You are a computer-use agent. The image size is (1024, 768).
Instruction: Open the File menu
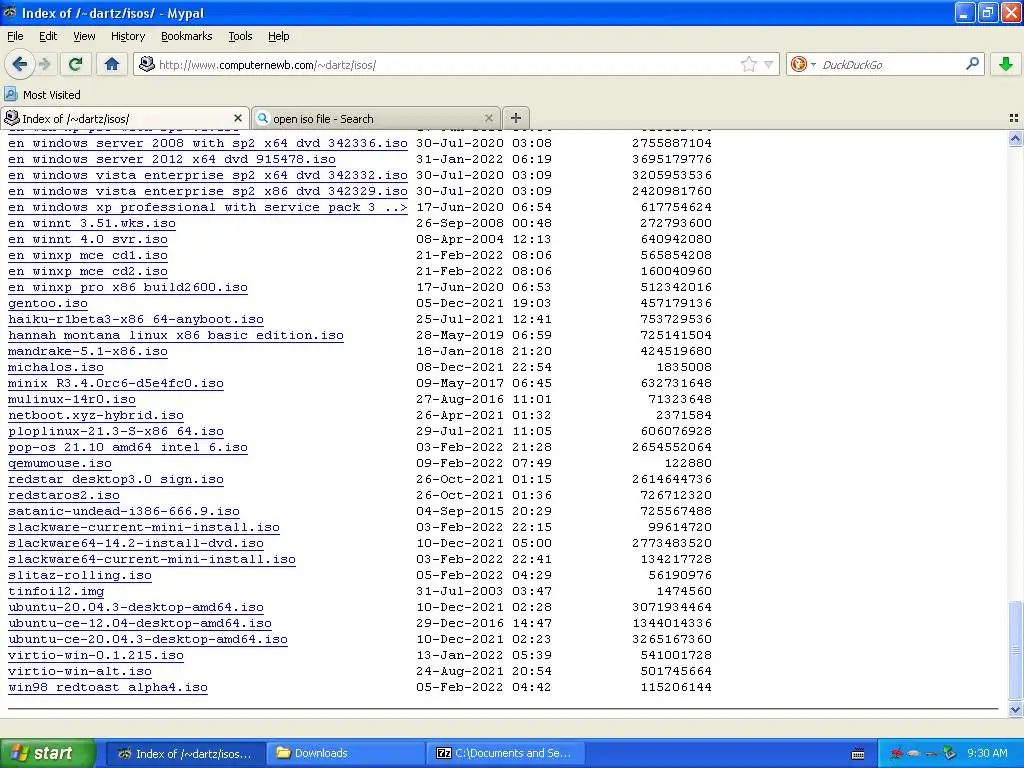[x=15, y=36]
